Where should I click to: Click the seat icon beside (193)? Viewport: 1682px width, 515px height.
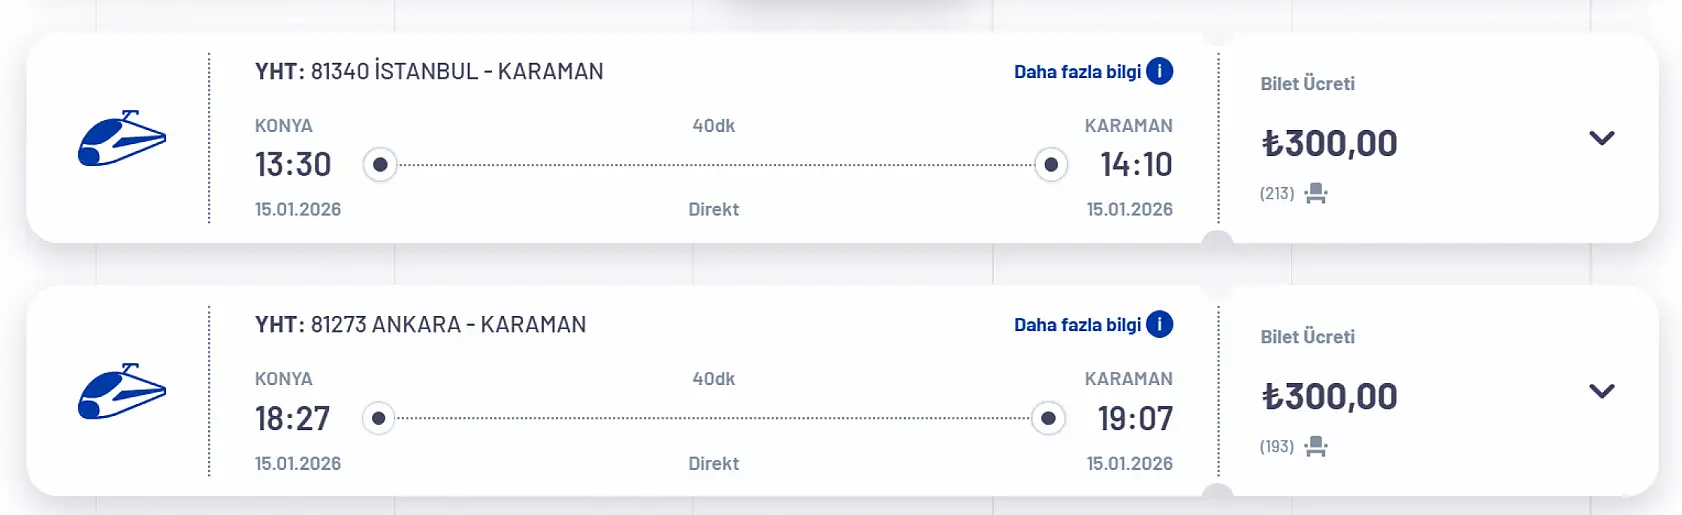point(1316,446)
